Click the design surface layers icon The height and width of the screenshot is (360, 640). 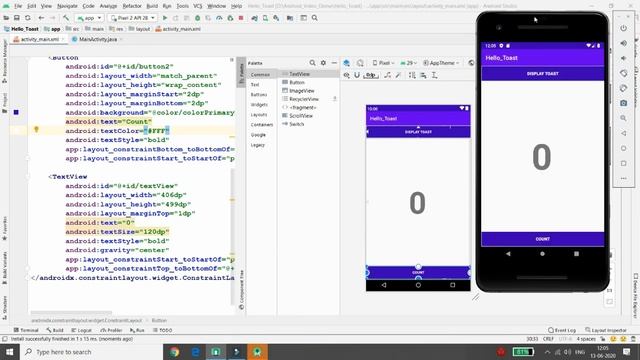point(347,63)
